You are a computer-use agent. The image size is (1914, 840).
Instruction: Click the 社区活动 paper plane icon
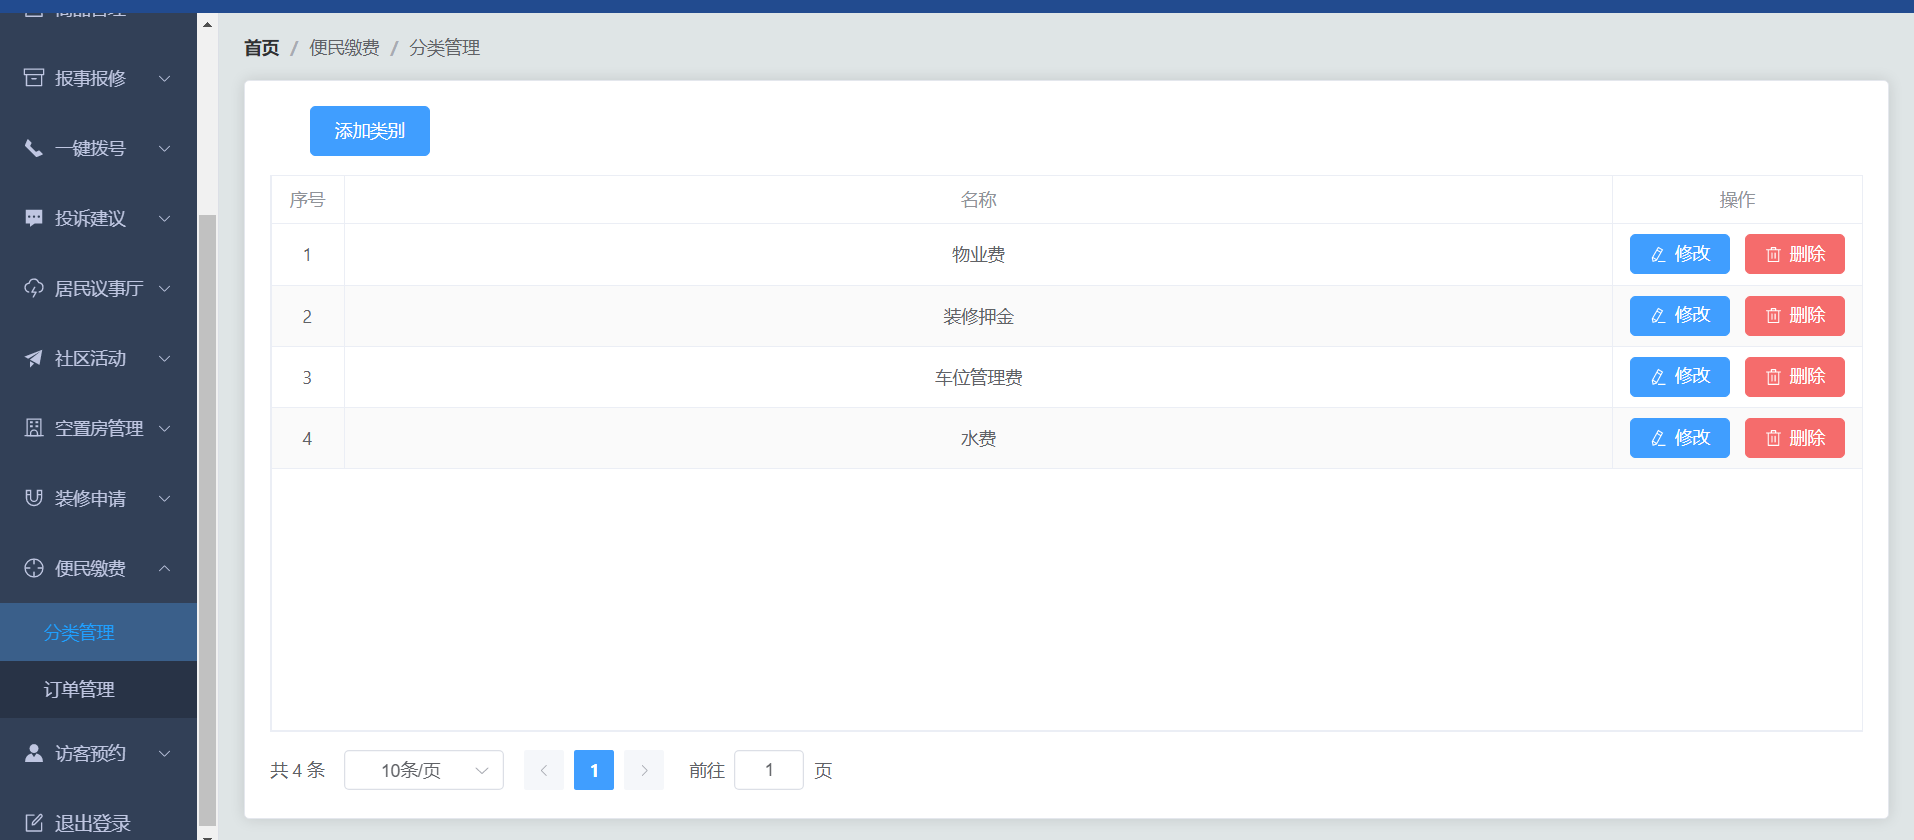click(34, 358)
